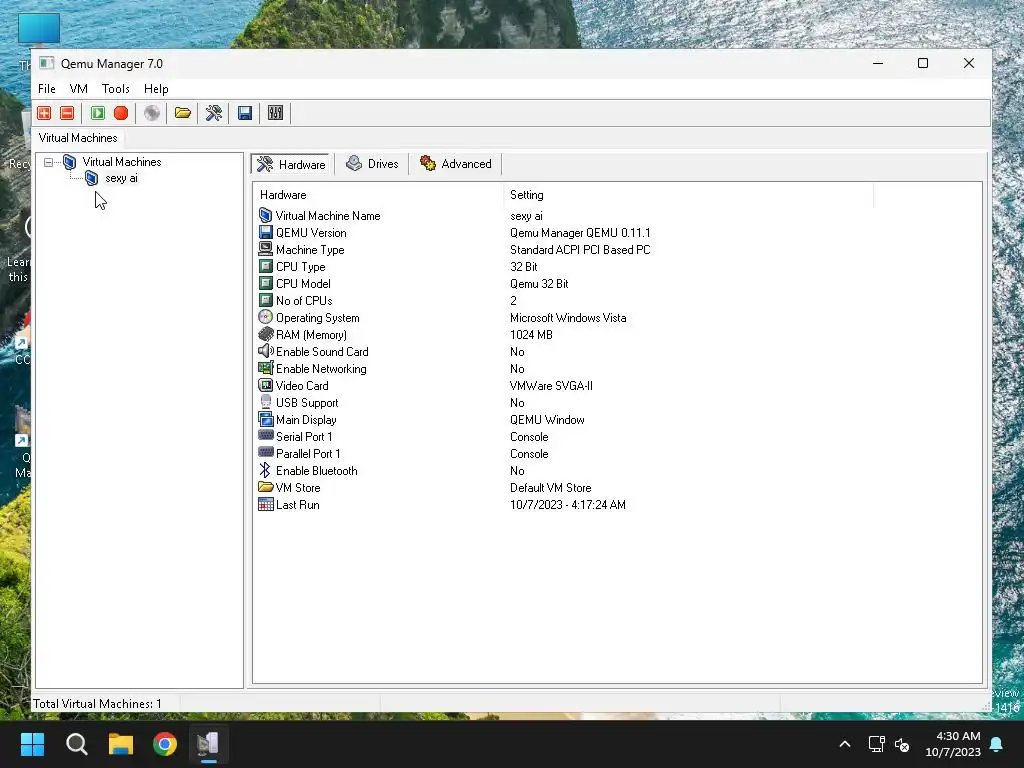Open the Windows Start menu
The height and width of the screenshot is (768, 1024).
(x=32, y=744)
